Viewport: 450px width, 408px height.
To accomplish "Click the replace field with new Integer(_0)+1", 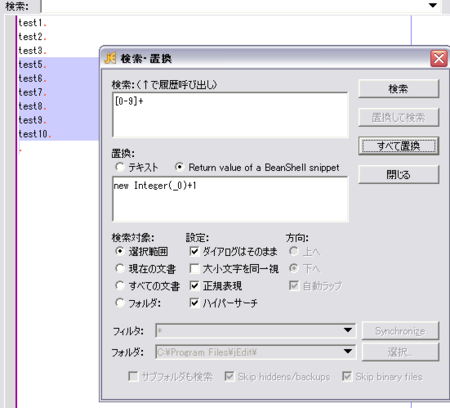I will coord(230,199).
